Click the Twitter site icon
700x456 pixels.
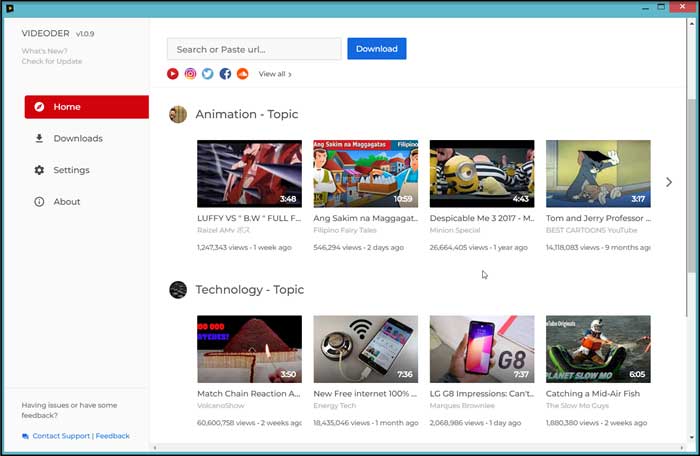coord(208,74)
